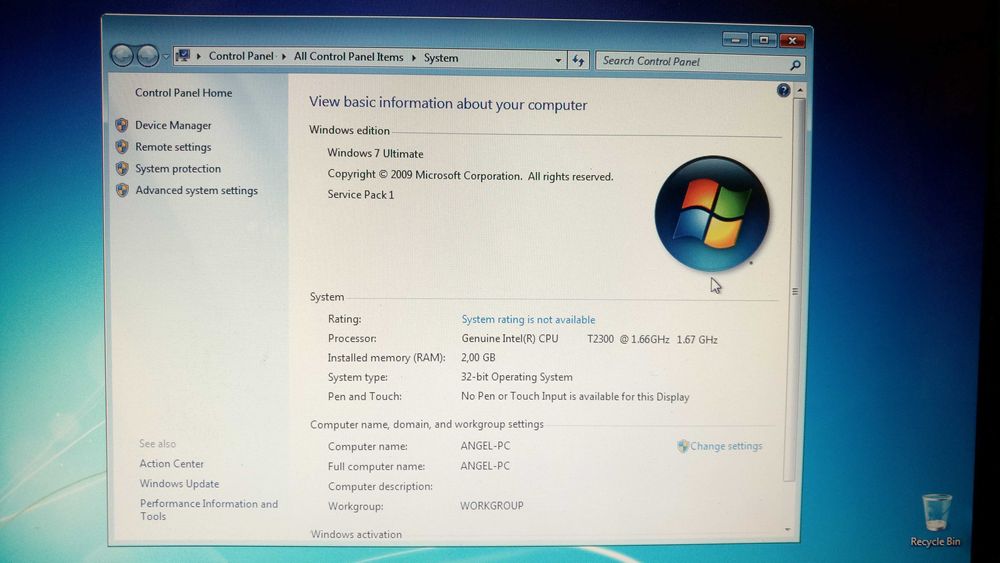
Task: Select All Control Panel Items breadcrumb
Action: 348,57
